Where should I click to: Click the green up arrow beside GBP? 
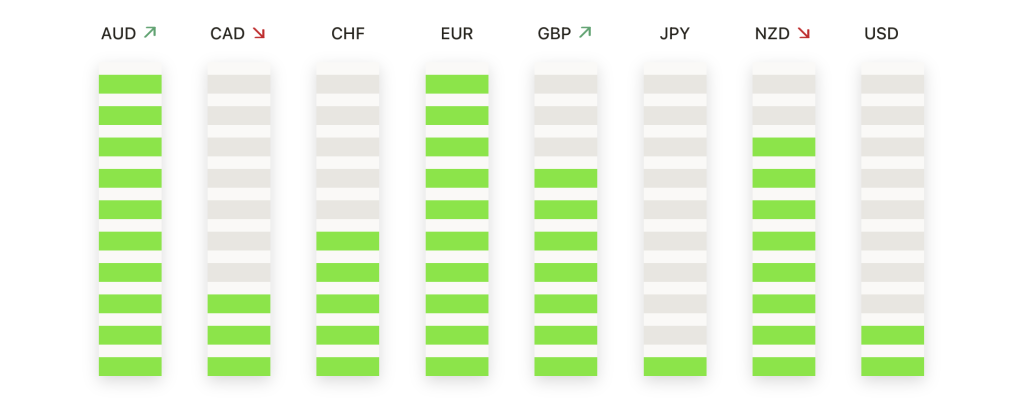pyautogui.click(x=585, y=33)
